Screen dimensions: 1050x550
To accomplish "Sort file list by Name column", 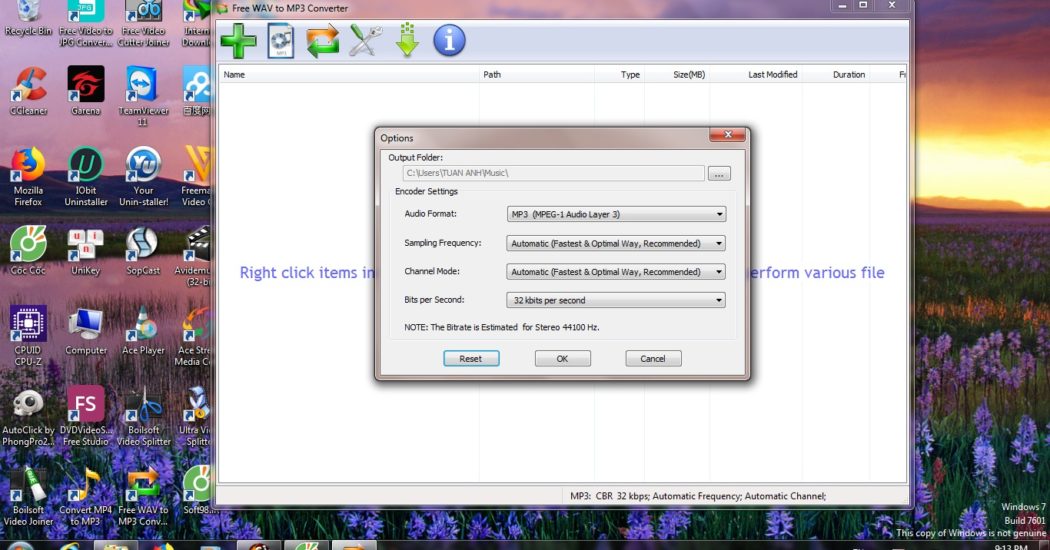I will point(349,74).
